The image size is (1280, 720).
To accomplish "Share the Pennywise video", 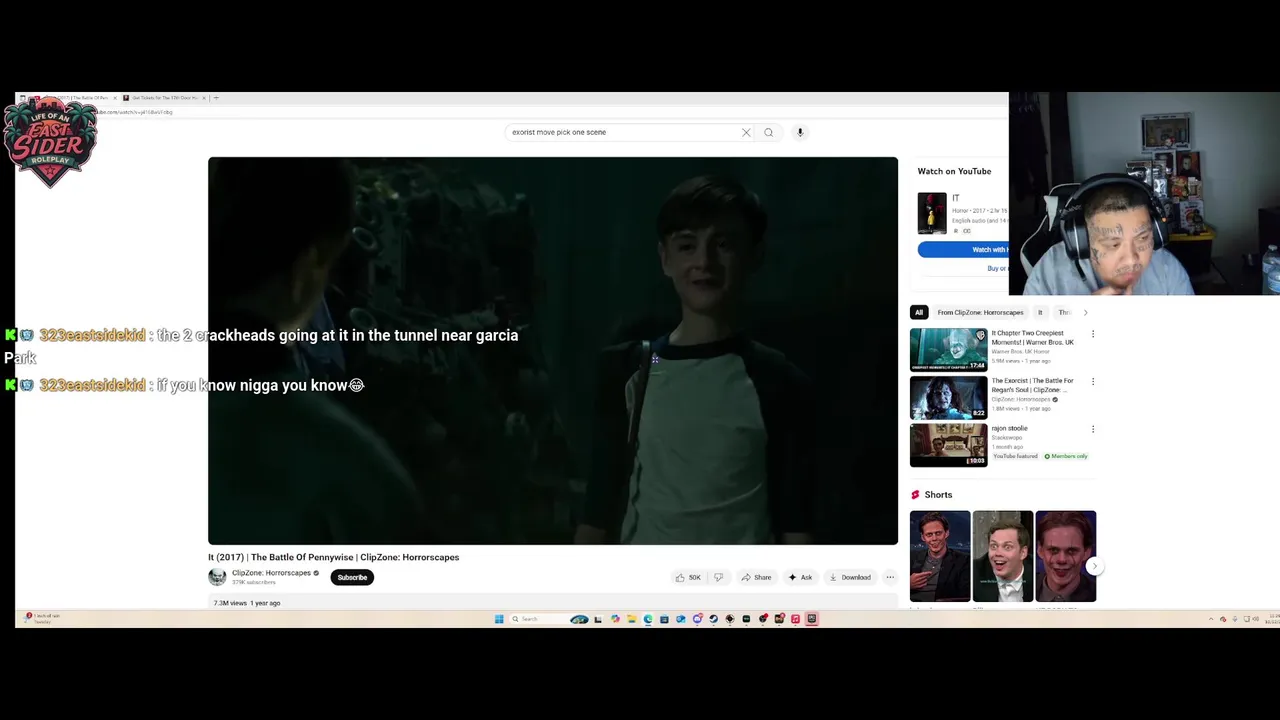I will pyautogui.click(x=756, y=577).
